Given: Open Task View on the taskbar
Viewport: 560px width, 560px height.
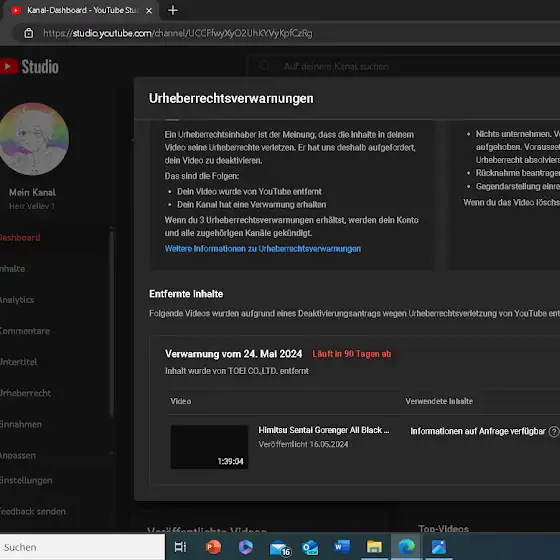Looking at the screenshot, I should pyautogui.click(x=180, y=547).
